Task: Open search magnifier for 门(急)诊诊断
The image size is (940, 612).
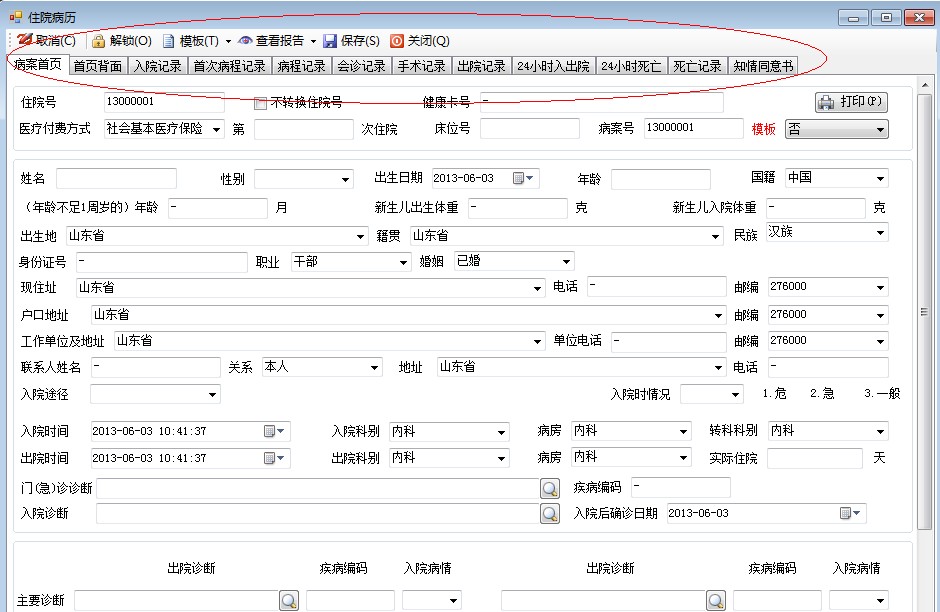Action: pyautogui.click(x=550, y=489)
